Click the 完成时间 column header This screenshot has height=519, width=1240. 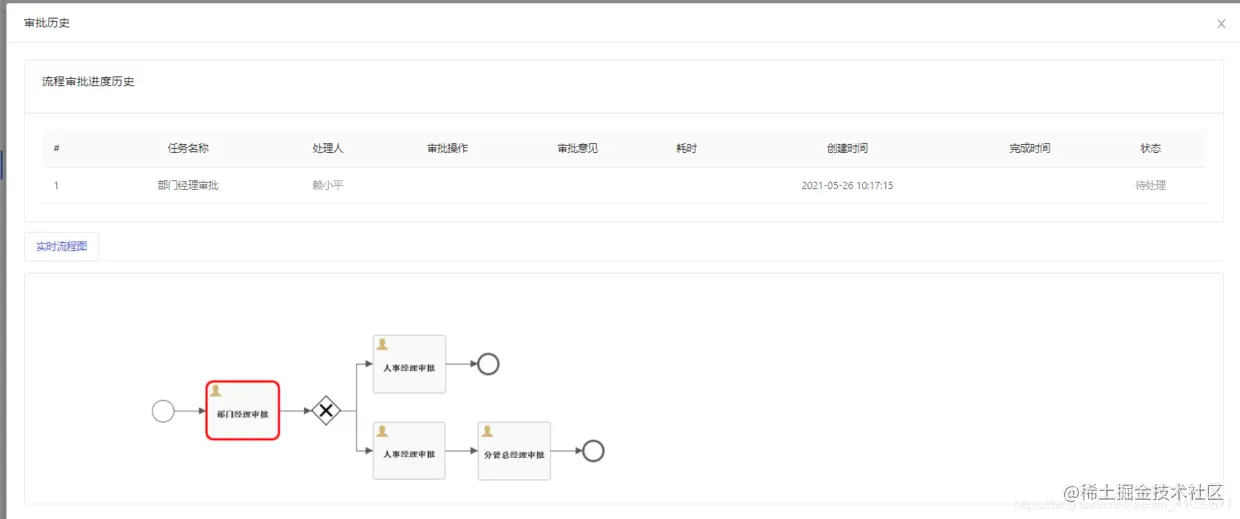pyautogui.click(x=1030, y=148)
